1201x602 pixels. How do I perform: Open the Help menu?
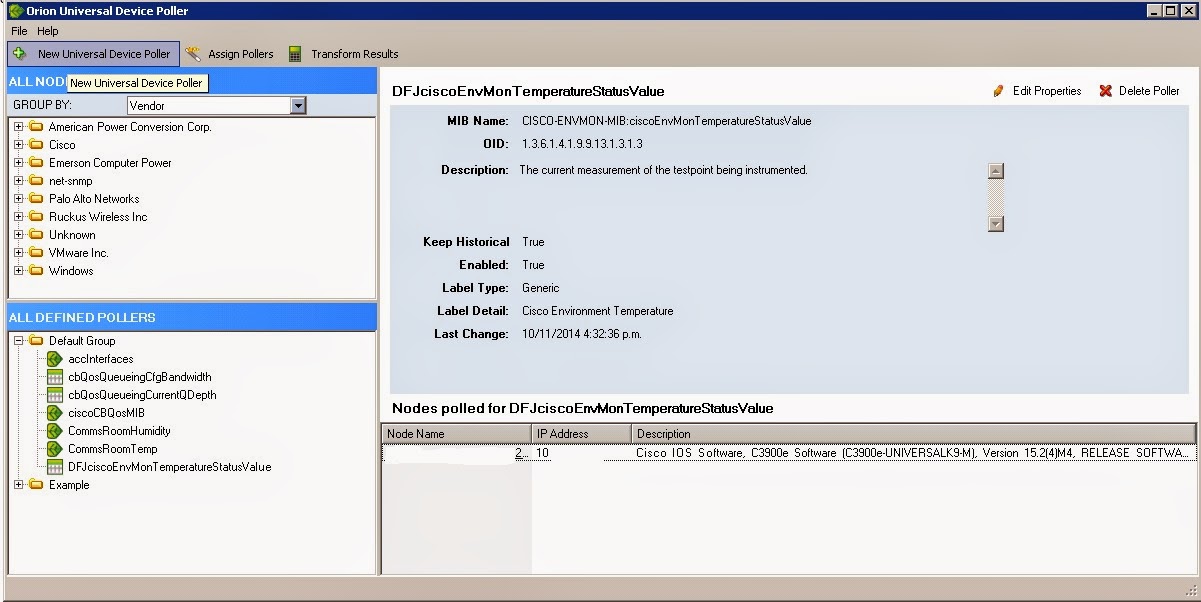[48, 31]
